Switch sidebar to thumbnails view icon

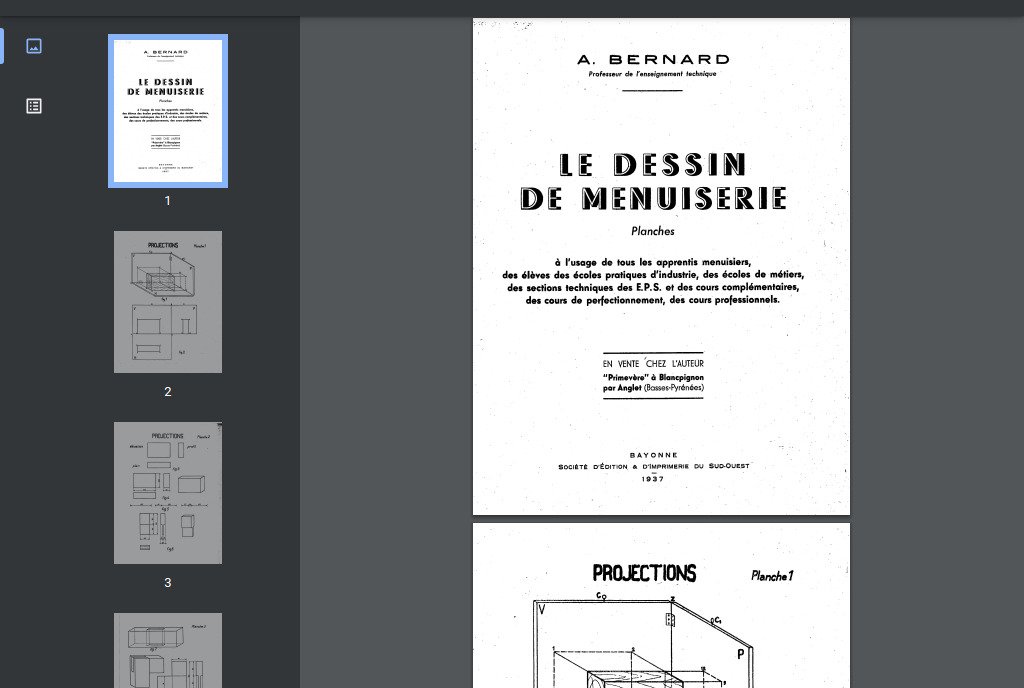pos(34,46)
